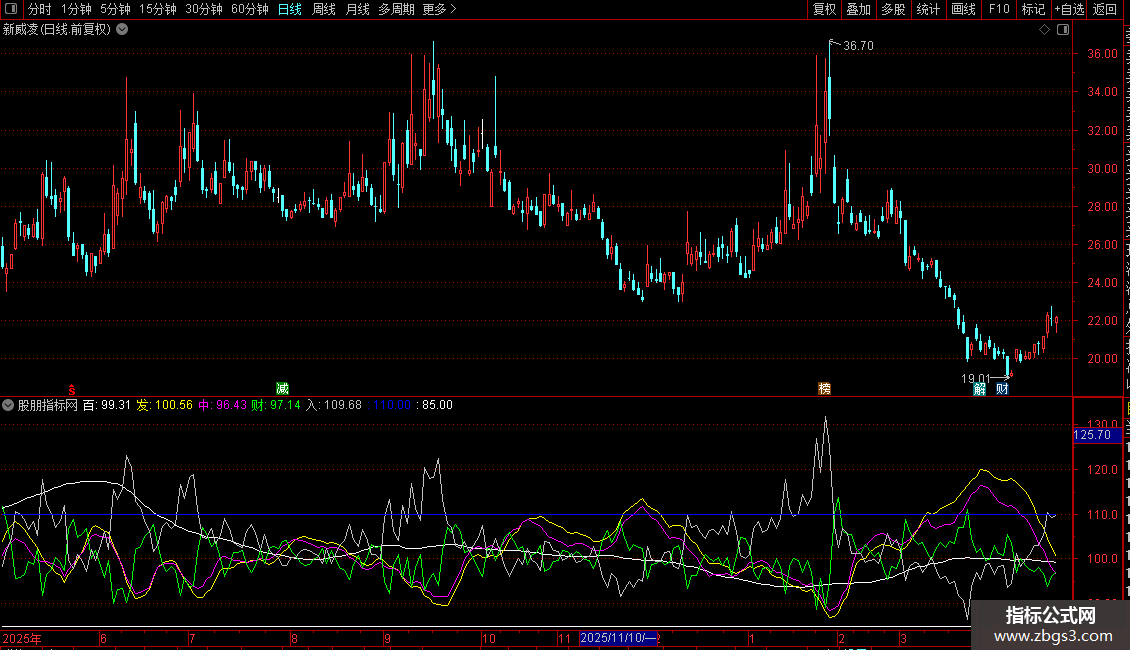Select the 60分钟 period tab

[x=250, y=9]
